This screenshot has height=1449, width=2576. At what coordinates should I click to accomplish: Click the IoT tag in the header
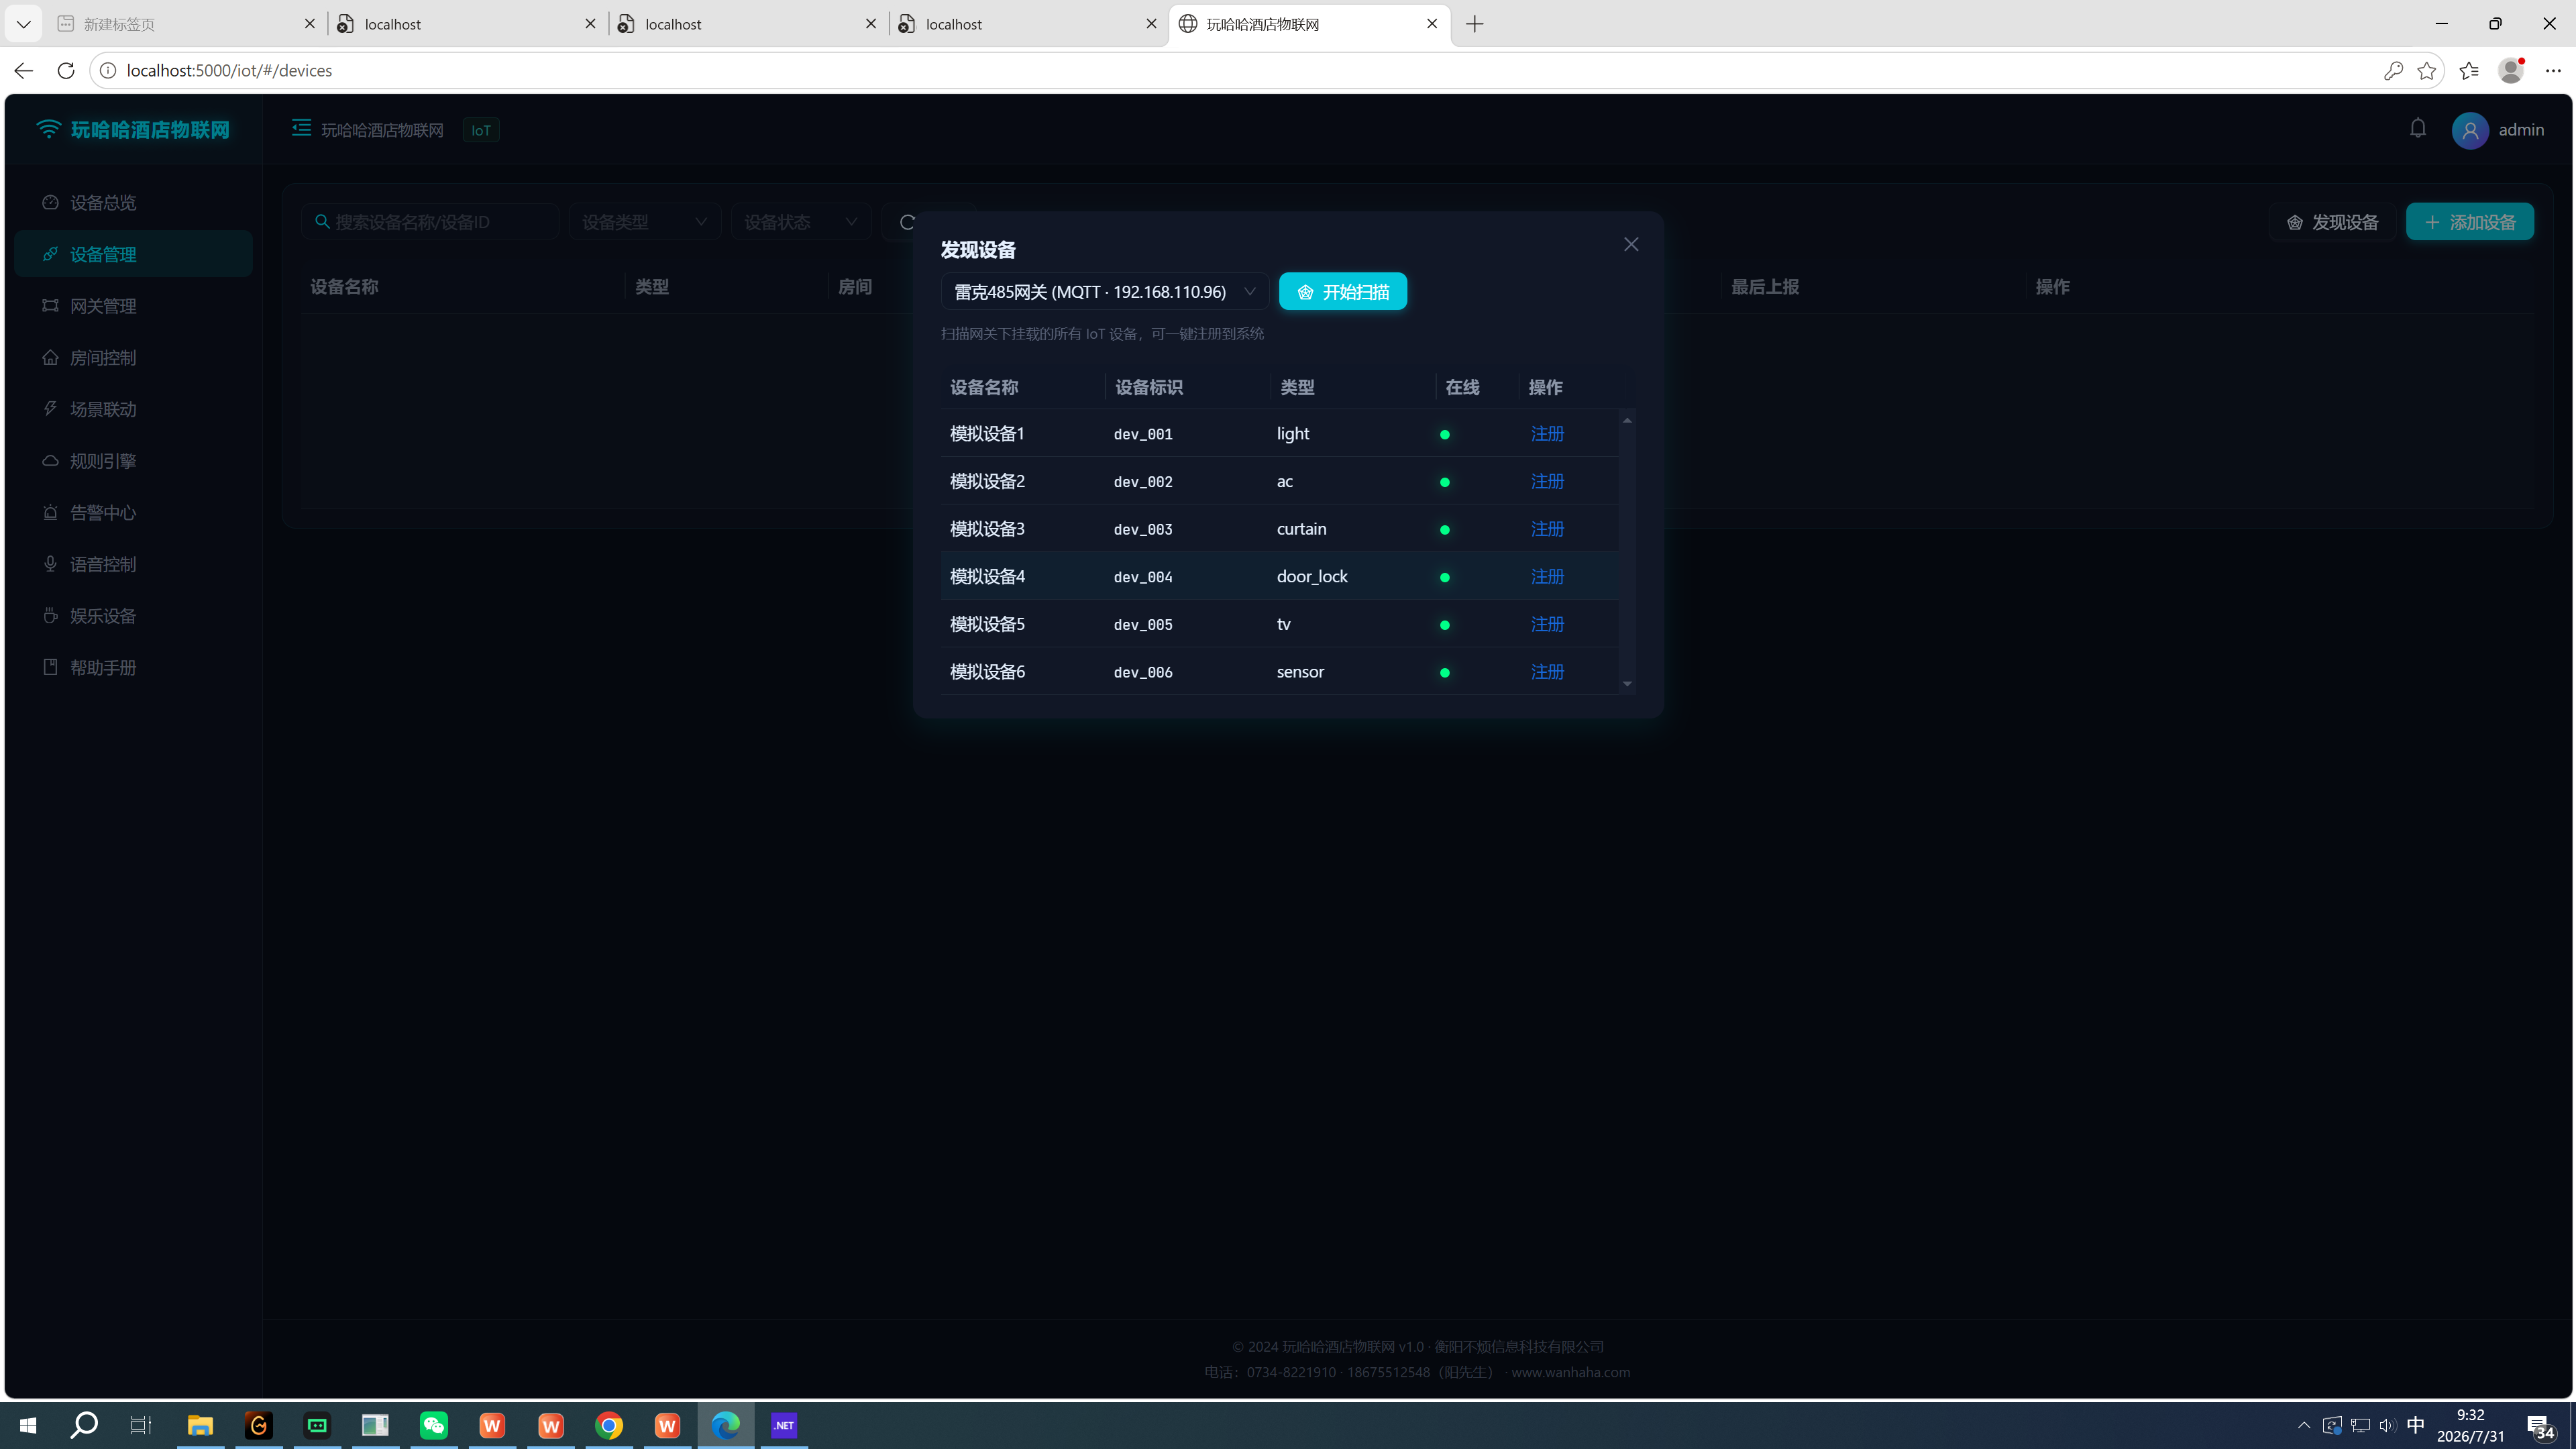[x=481, y=130]
